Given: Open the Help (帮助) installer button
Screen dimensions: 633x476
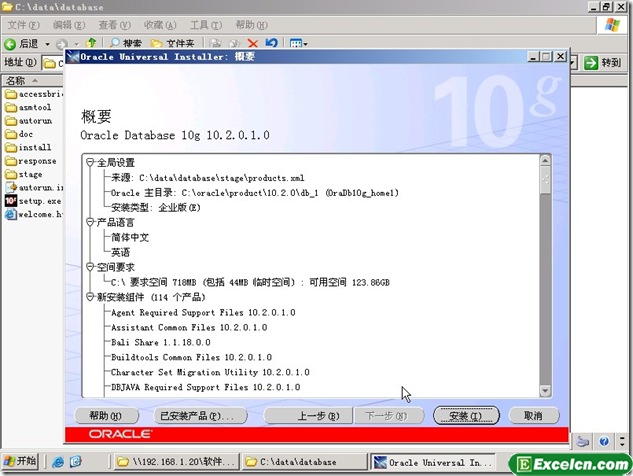Looking at the screenshot, I should coord(106,415).
